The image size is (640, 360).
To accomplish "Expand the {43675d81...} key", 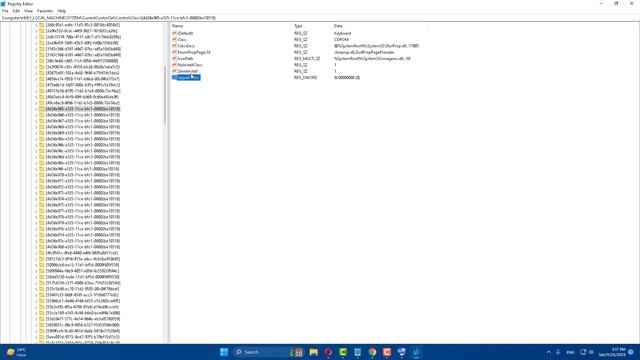I will (x=36, y=73).
